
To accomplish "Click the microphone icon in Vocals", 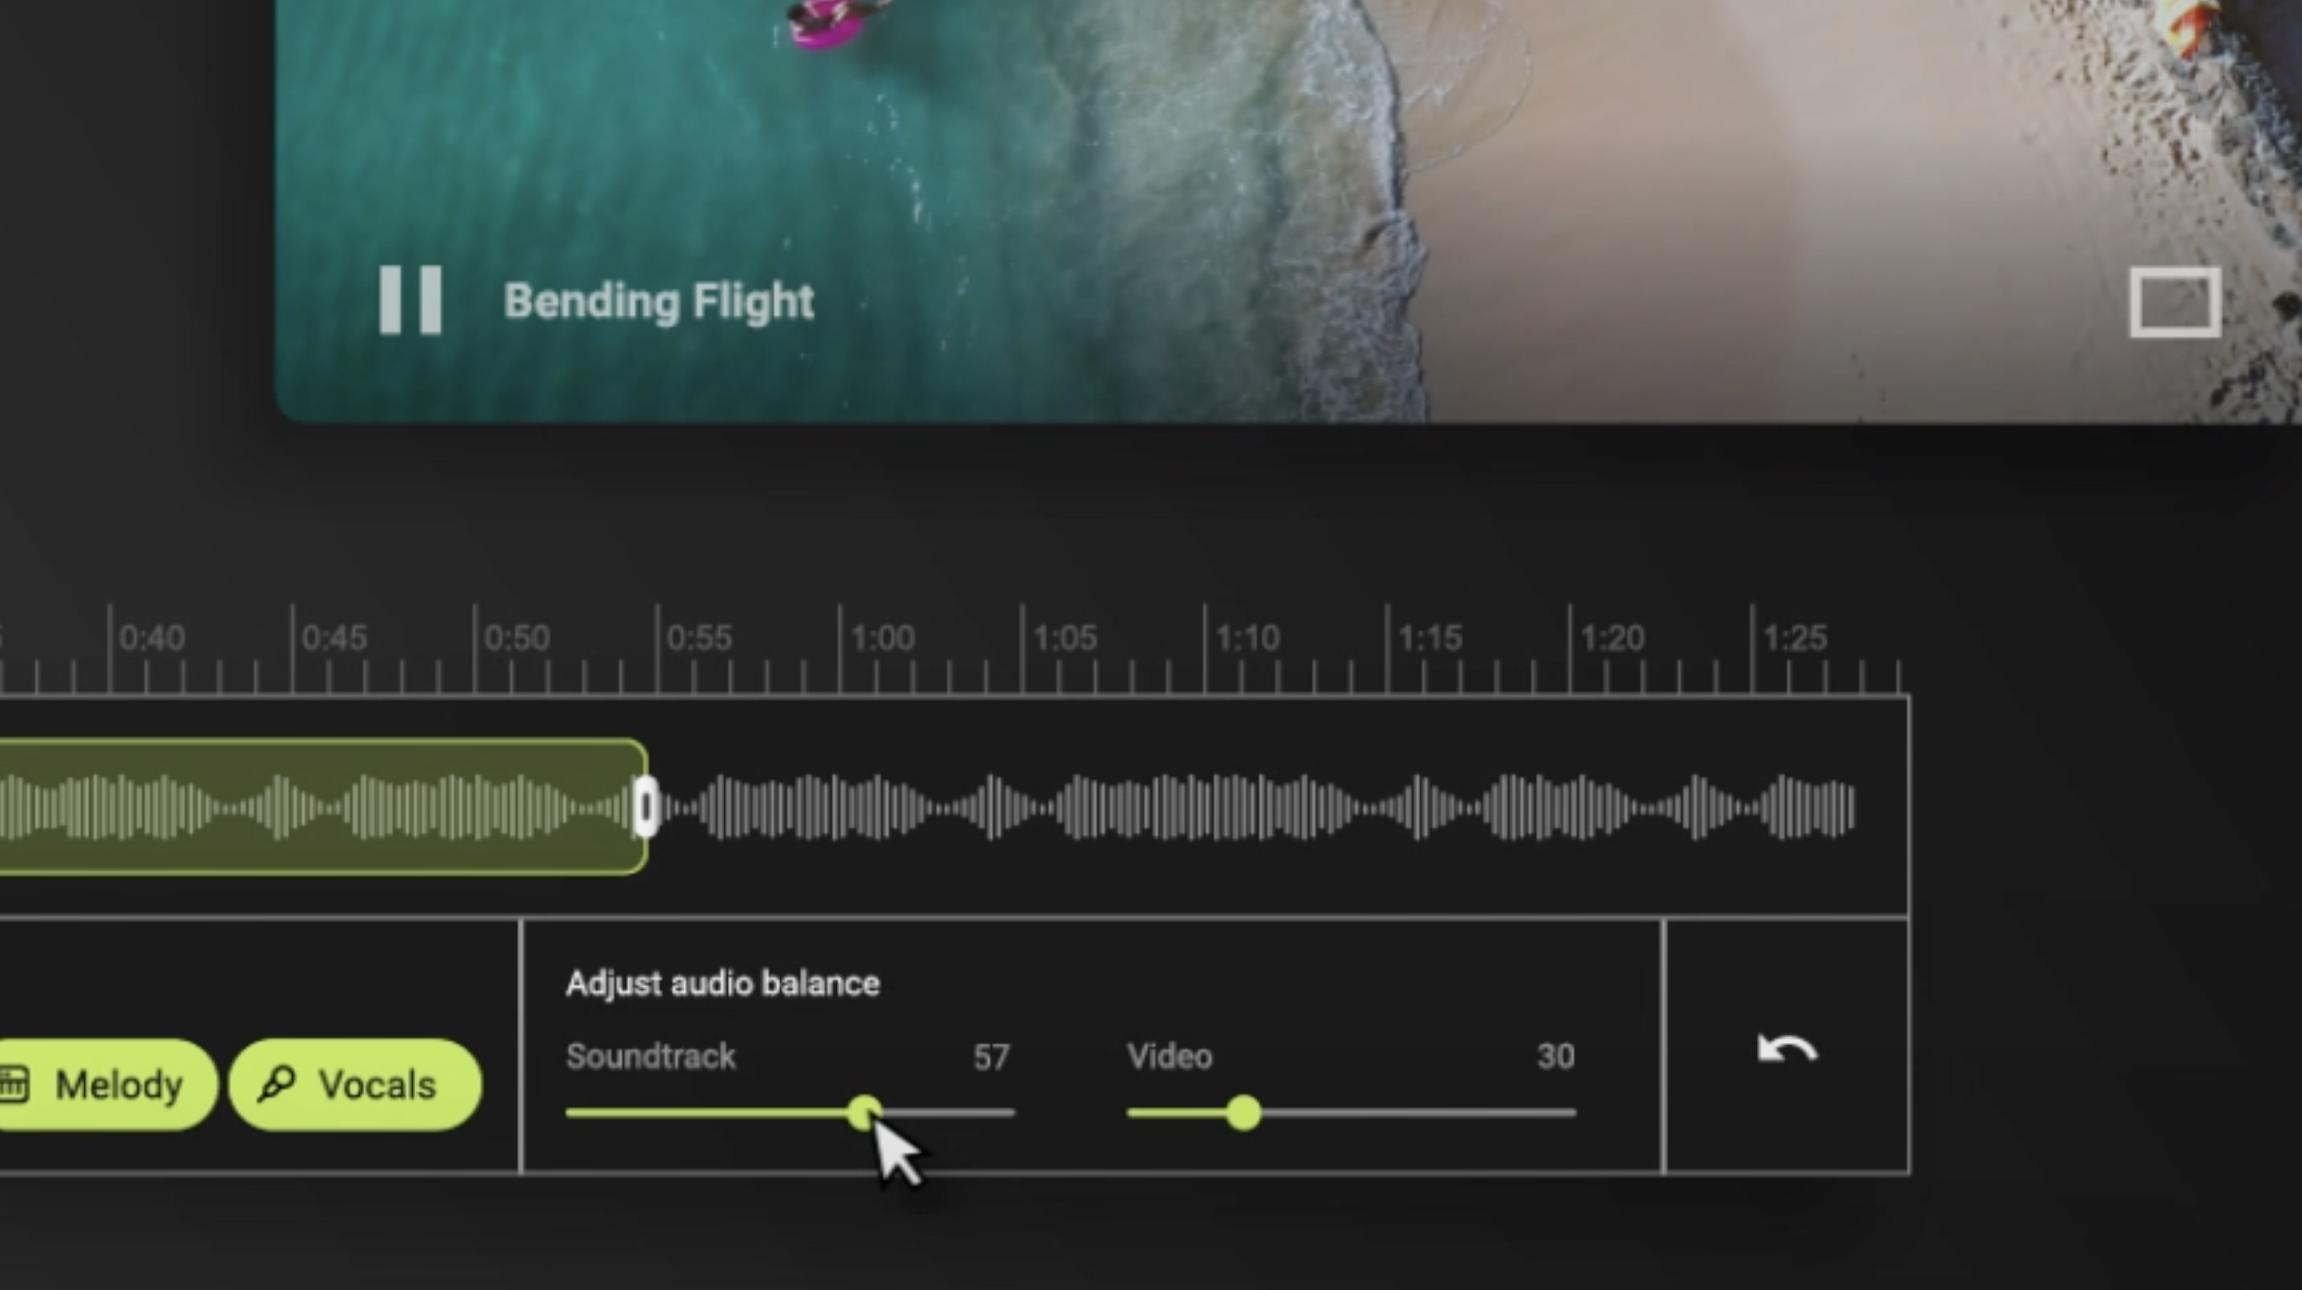I will pyautogui.click(x=276, y=1084).
